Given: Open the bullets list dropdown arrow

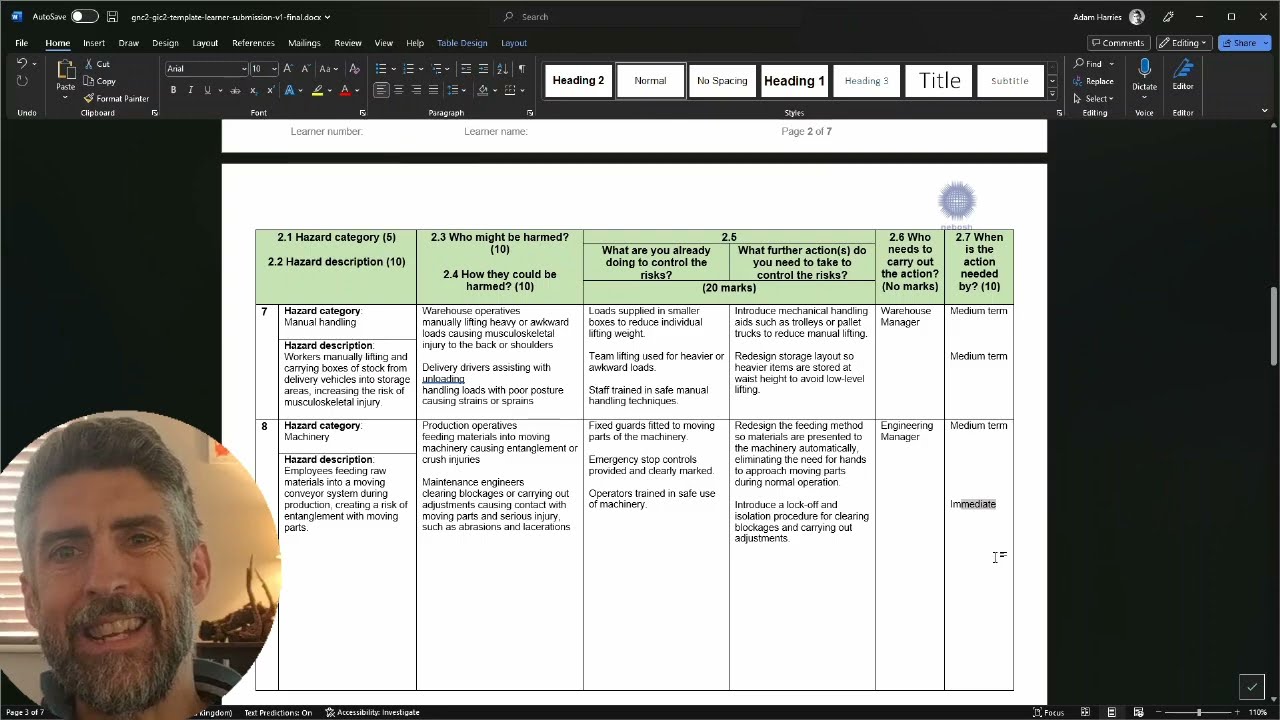Looking at the screenshot, I should pos(393,69).
